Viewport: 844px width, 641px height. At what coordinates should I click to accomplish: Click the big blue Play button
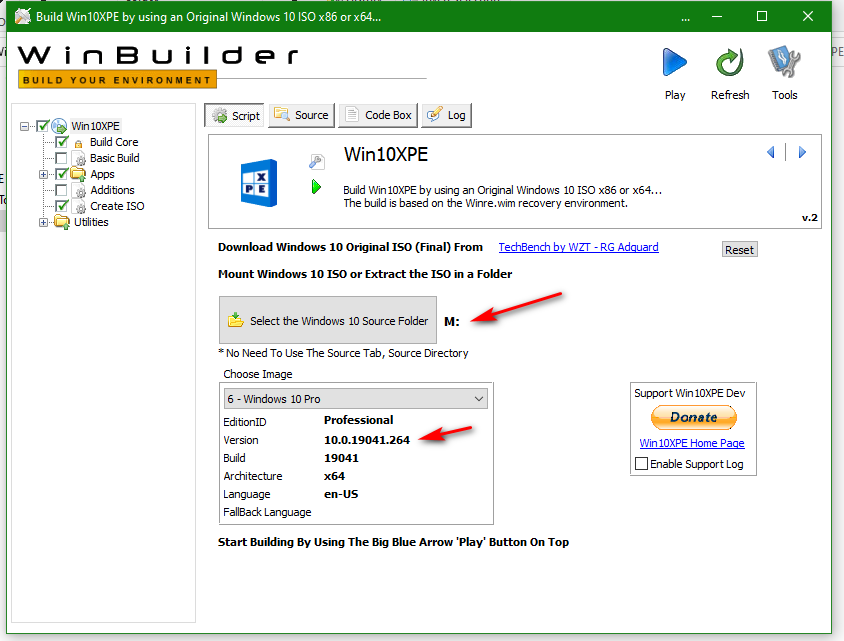click(674, 62)
